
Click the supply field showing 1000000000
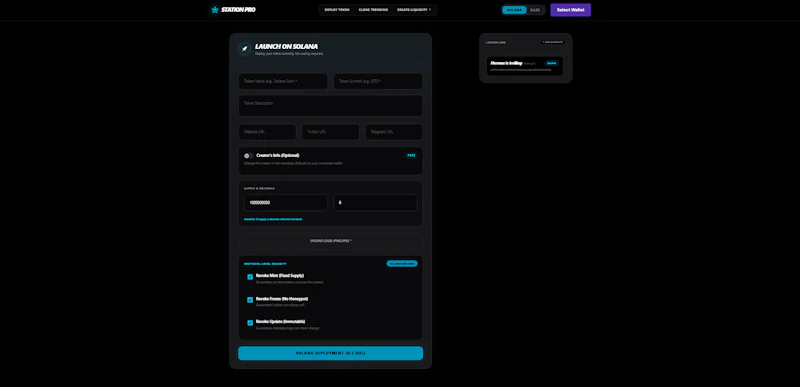click(x=286, y=202)
